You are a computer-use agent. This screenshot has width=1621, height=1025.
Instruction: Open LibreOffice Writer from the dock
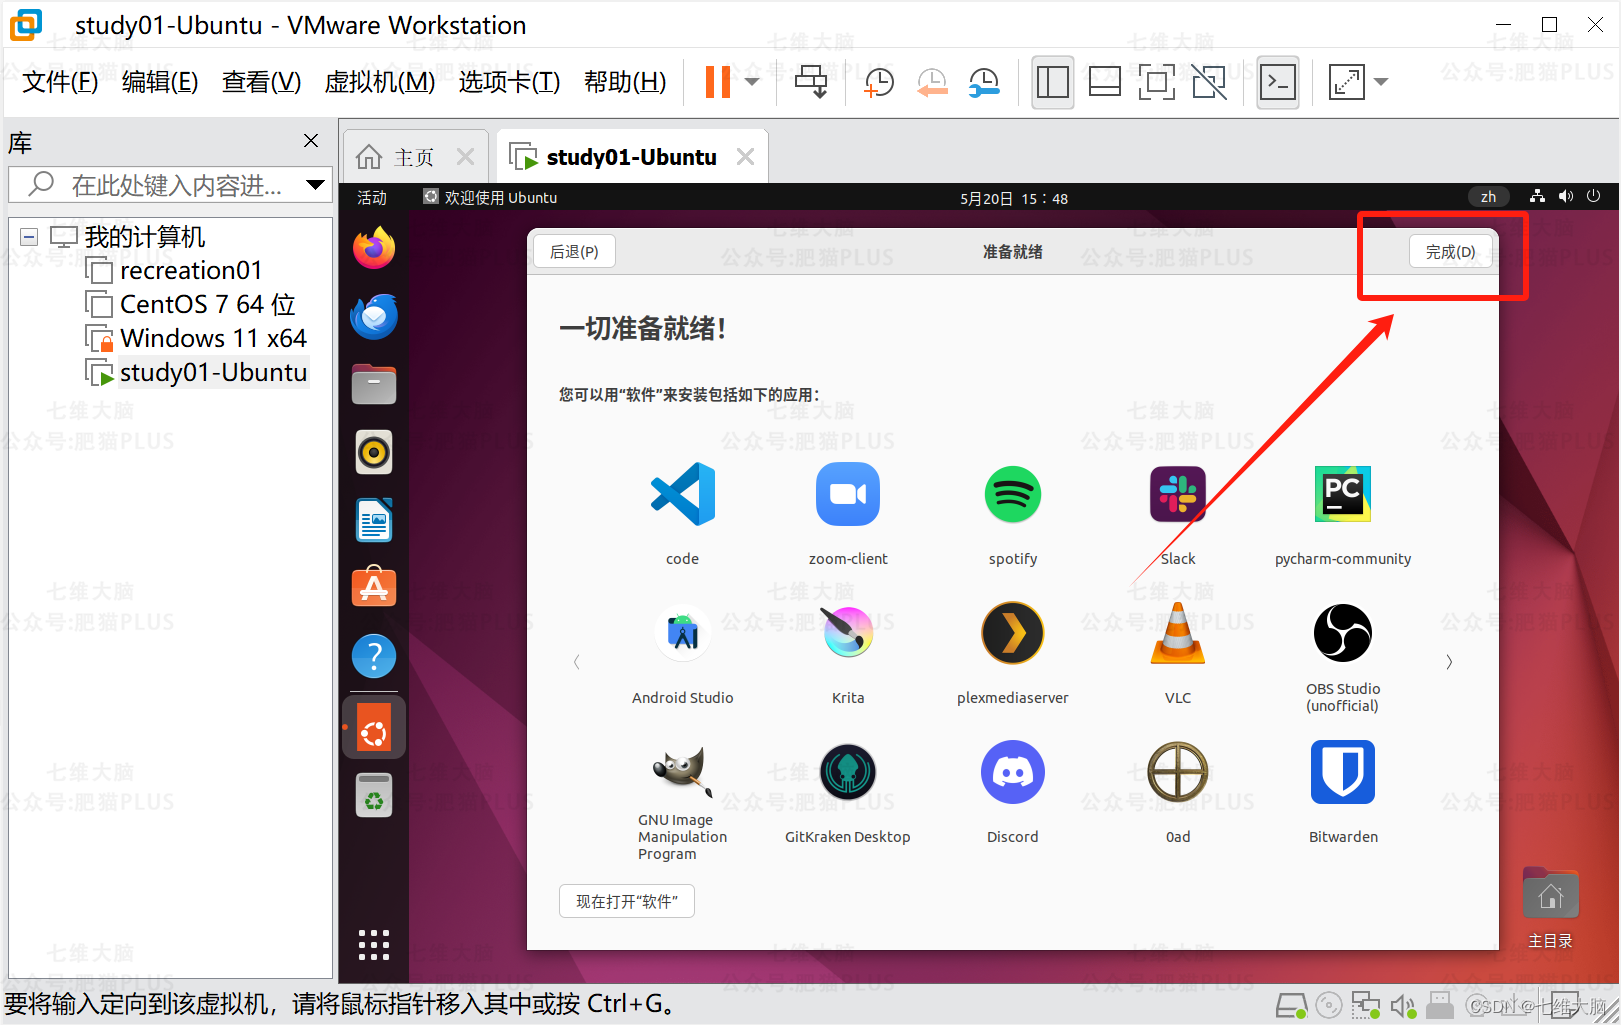click(x=374, y=520)
